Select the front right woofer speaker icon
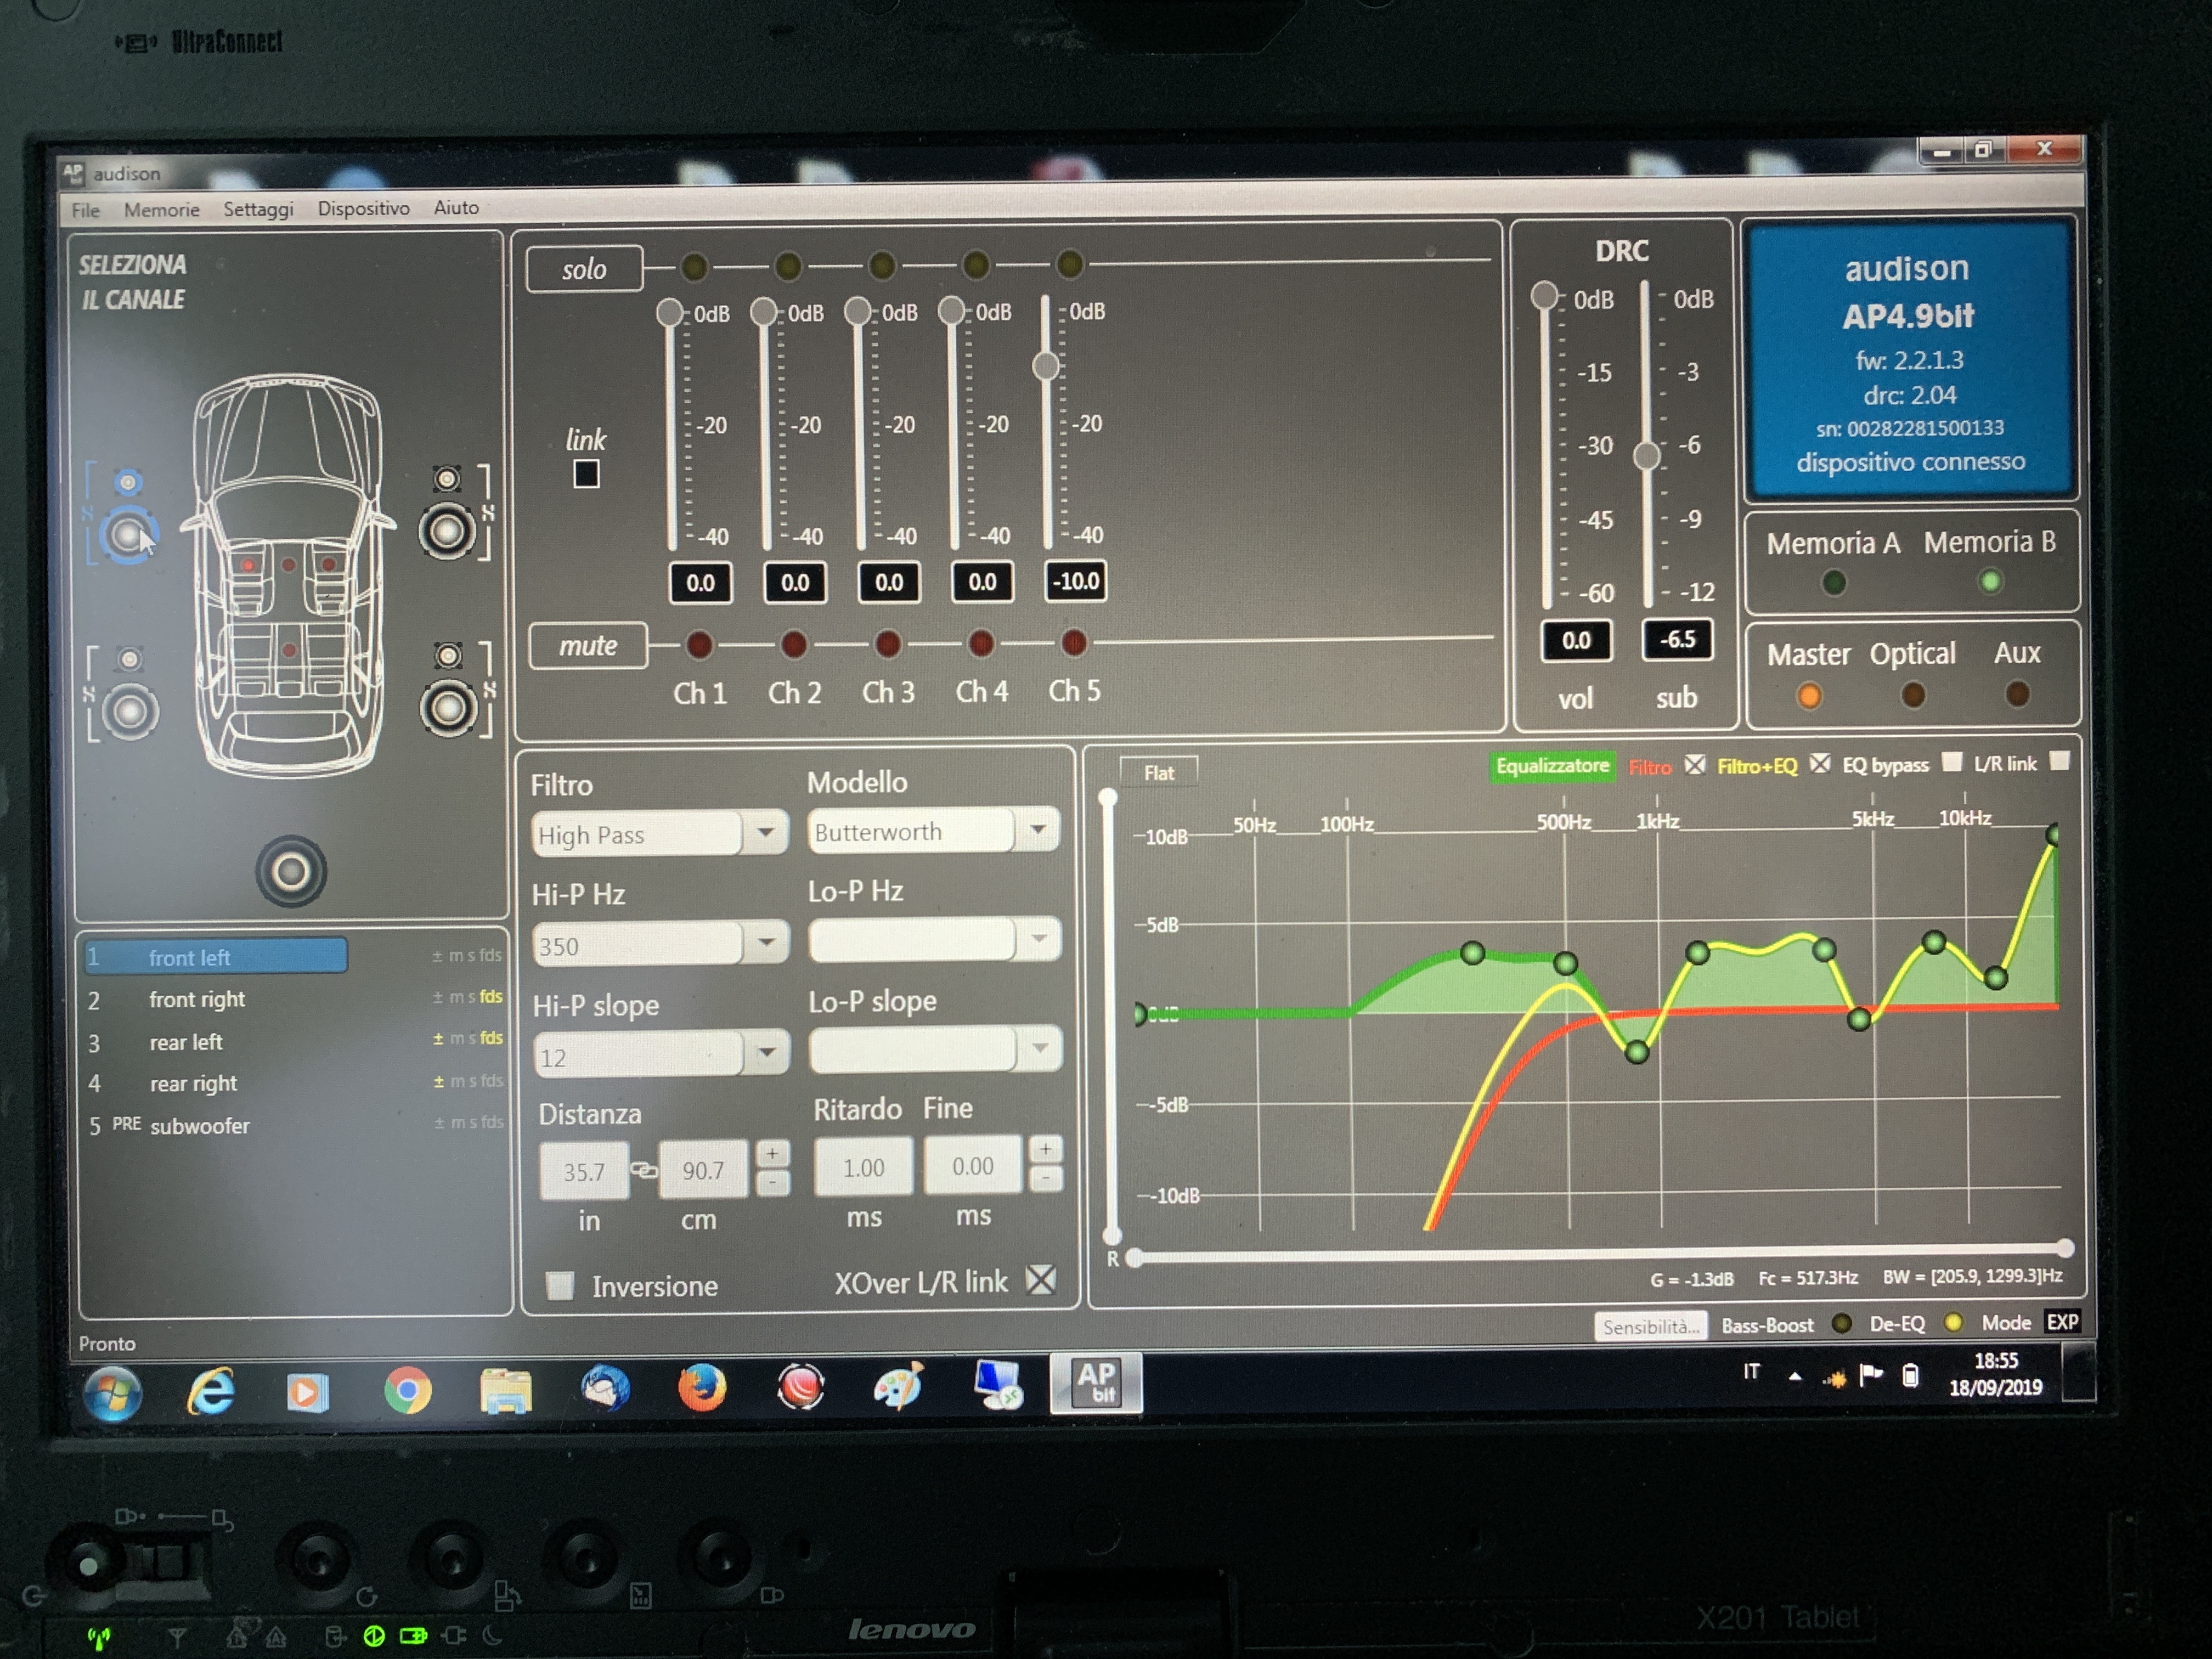The height and width of the screenshot is (1659, 2212). click(x=447, y=531)
